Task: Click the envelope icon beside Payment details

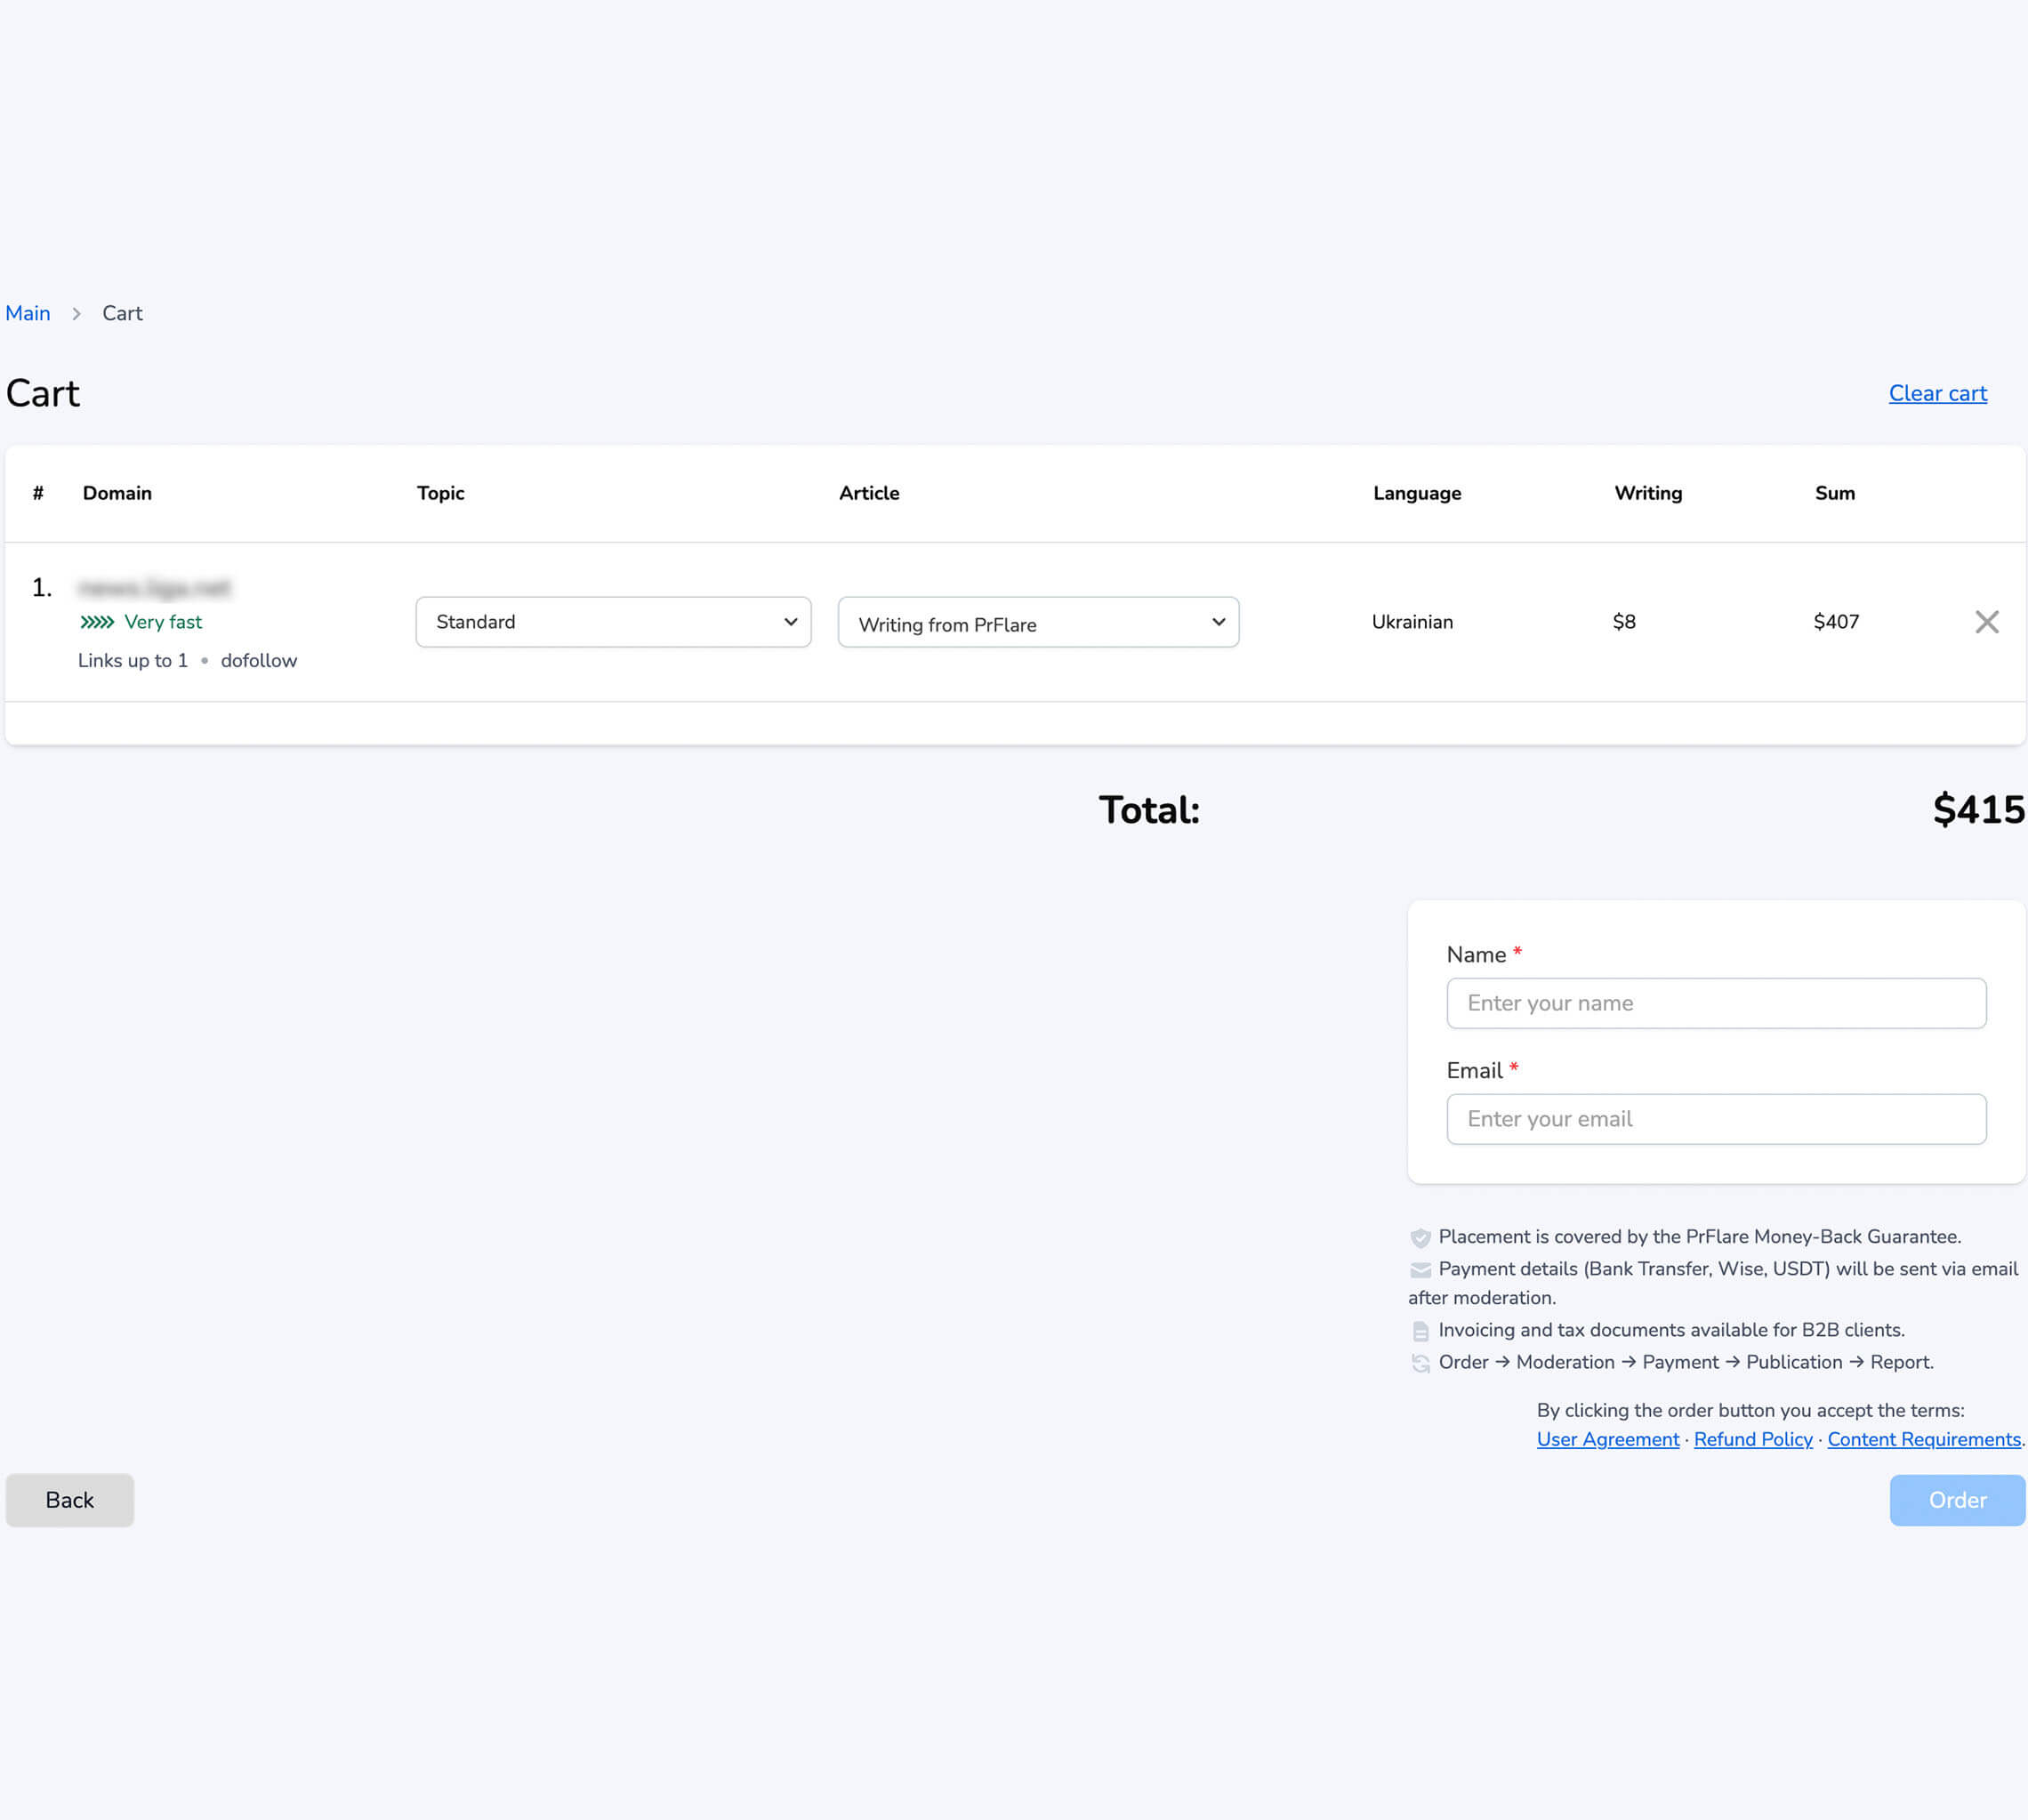Action: point(1420,1270)
